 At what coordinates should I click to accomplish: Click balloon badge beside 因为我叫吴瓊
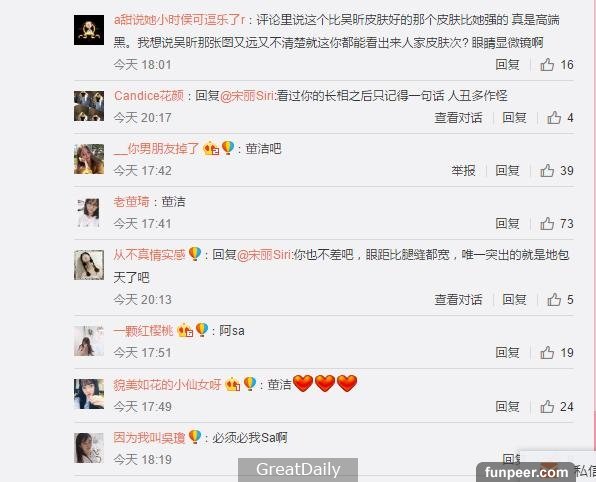pos(195,437)
